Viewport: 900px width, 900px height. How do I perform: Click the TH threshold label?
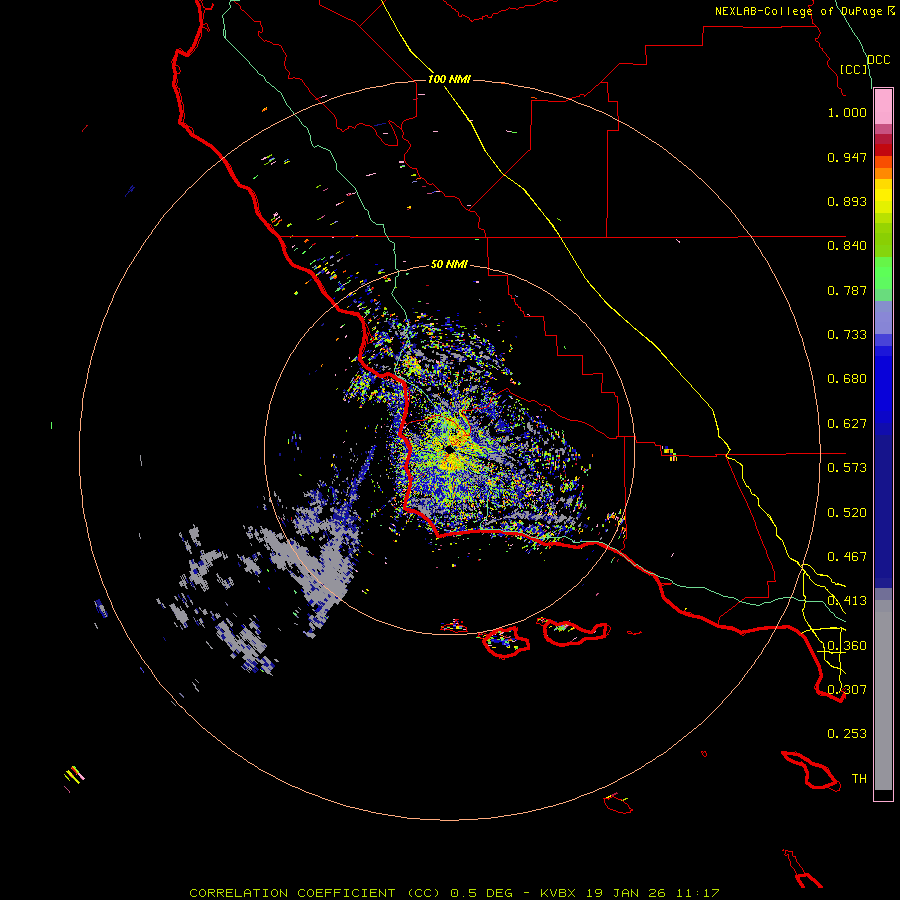click(x=859, y=779)
